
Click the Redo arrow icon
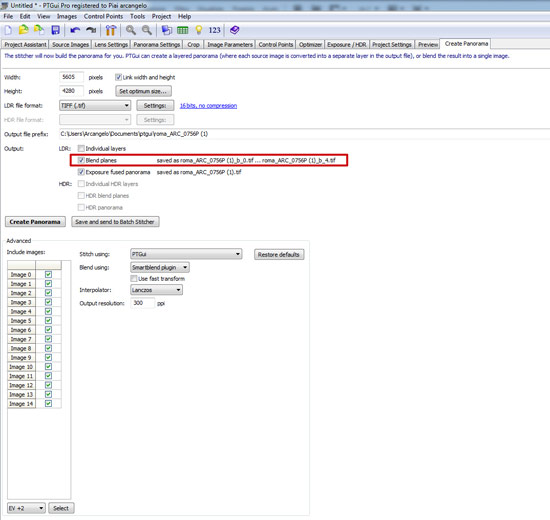(x=91, y=31)
